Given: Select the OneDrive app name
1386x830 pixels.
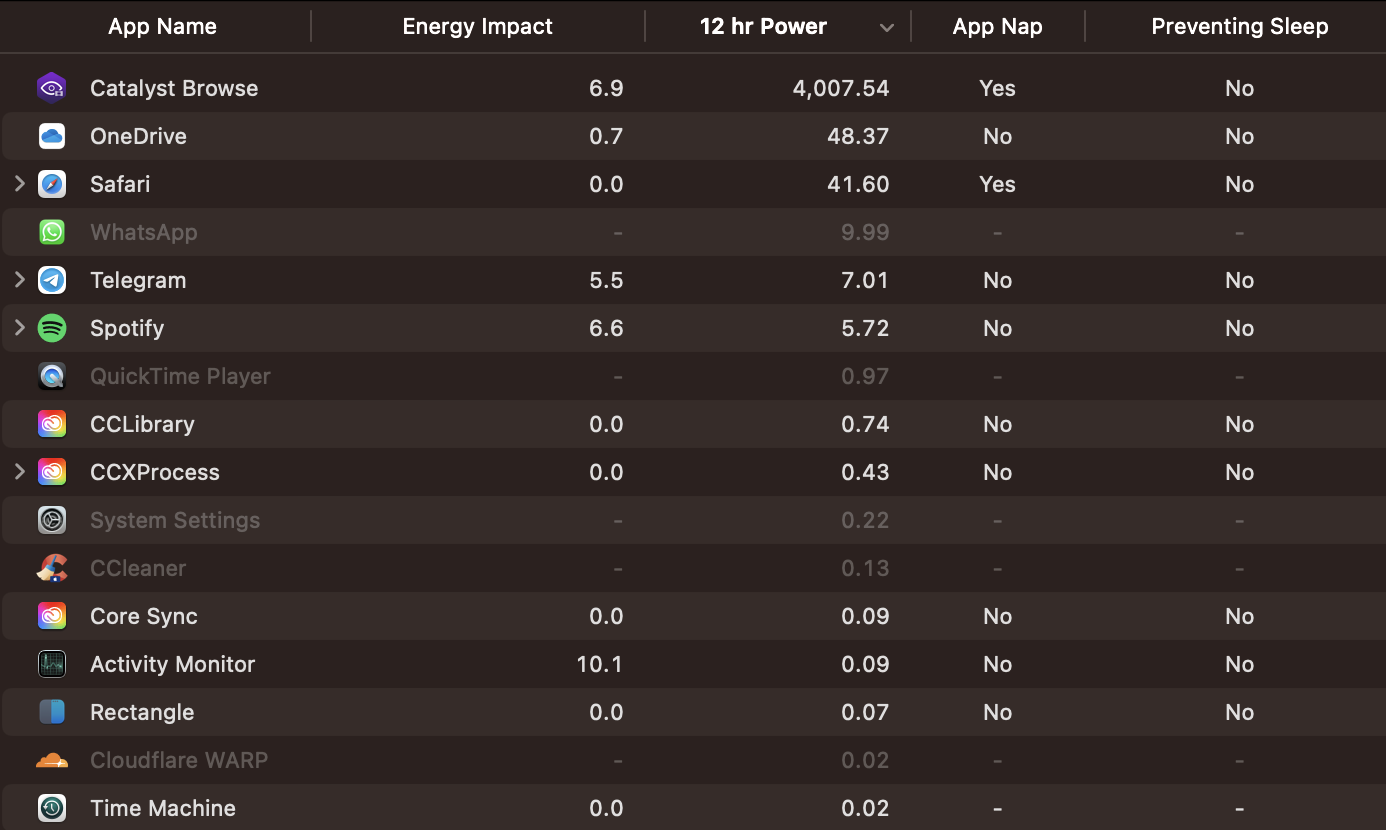Looking at the screenshot, I should point(138,136).
